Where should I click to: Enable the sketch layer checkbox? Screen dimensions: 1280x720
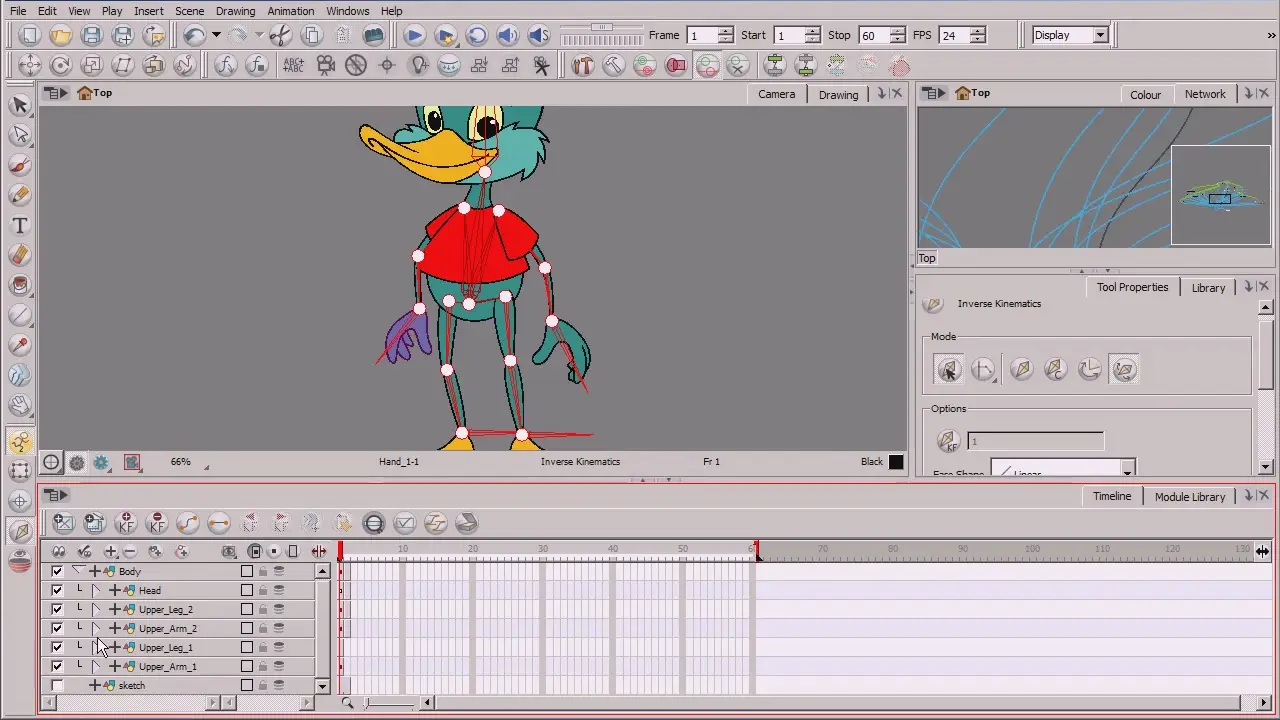[57, 685]
